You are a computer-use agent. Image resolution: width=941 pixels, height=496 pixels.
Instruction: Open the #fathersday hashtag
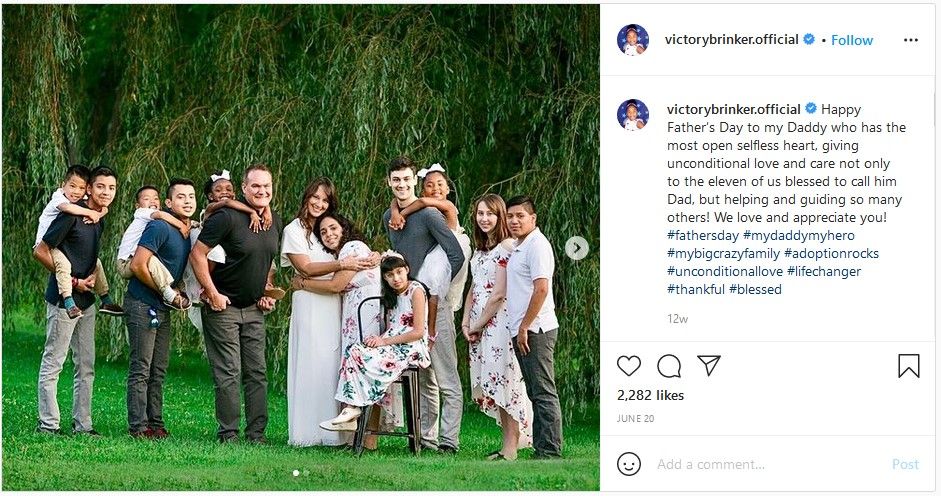pos(702,235)
